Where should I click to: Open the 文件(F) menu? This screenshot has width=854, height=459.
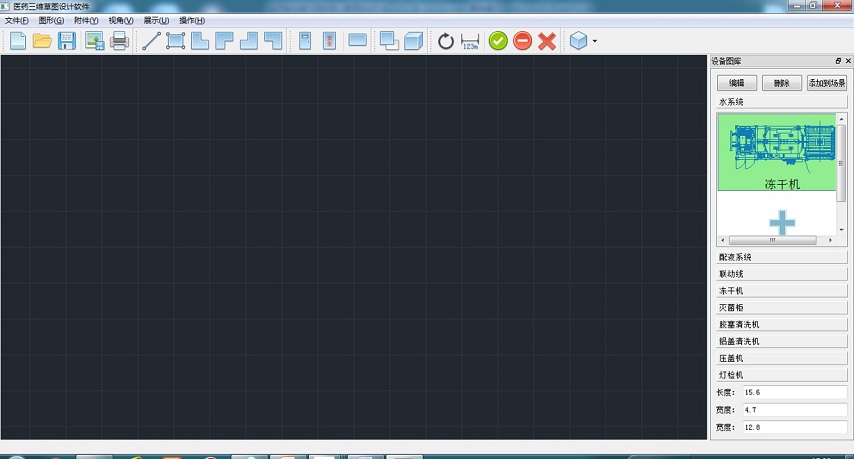tap(17, 21)
